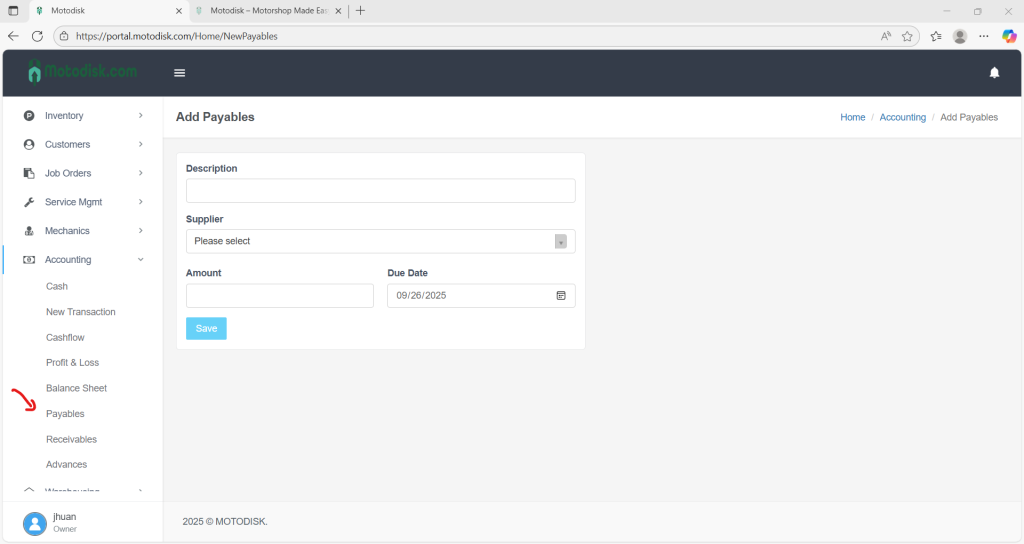The width and height of the screenshot is (1024, 544).
Task: Open the Copilot icon in browser toolbar
Action: tap(1009, 36)
